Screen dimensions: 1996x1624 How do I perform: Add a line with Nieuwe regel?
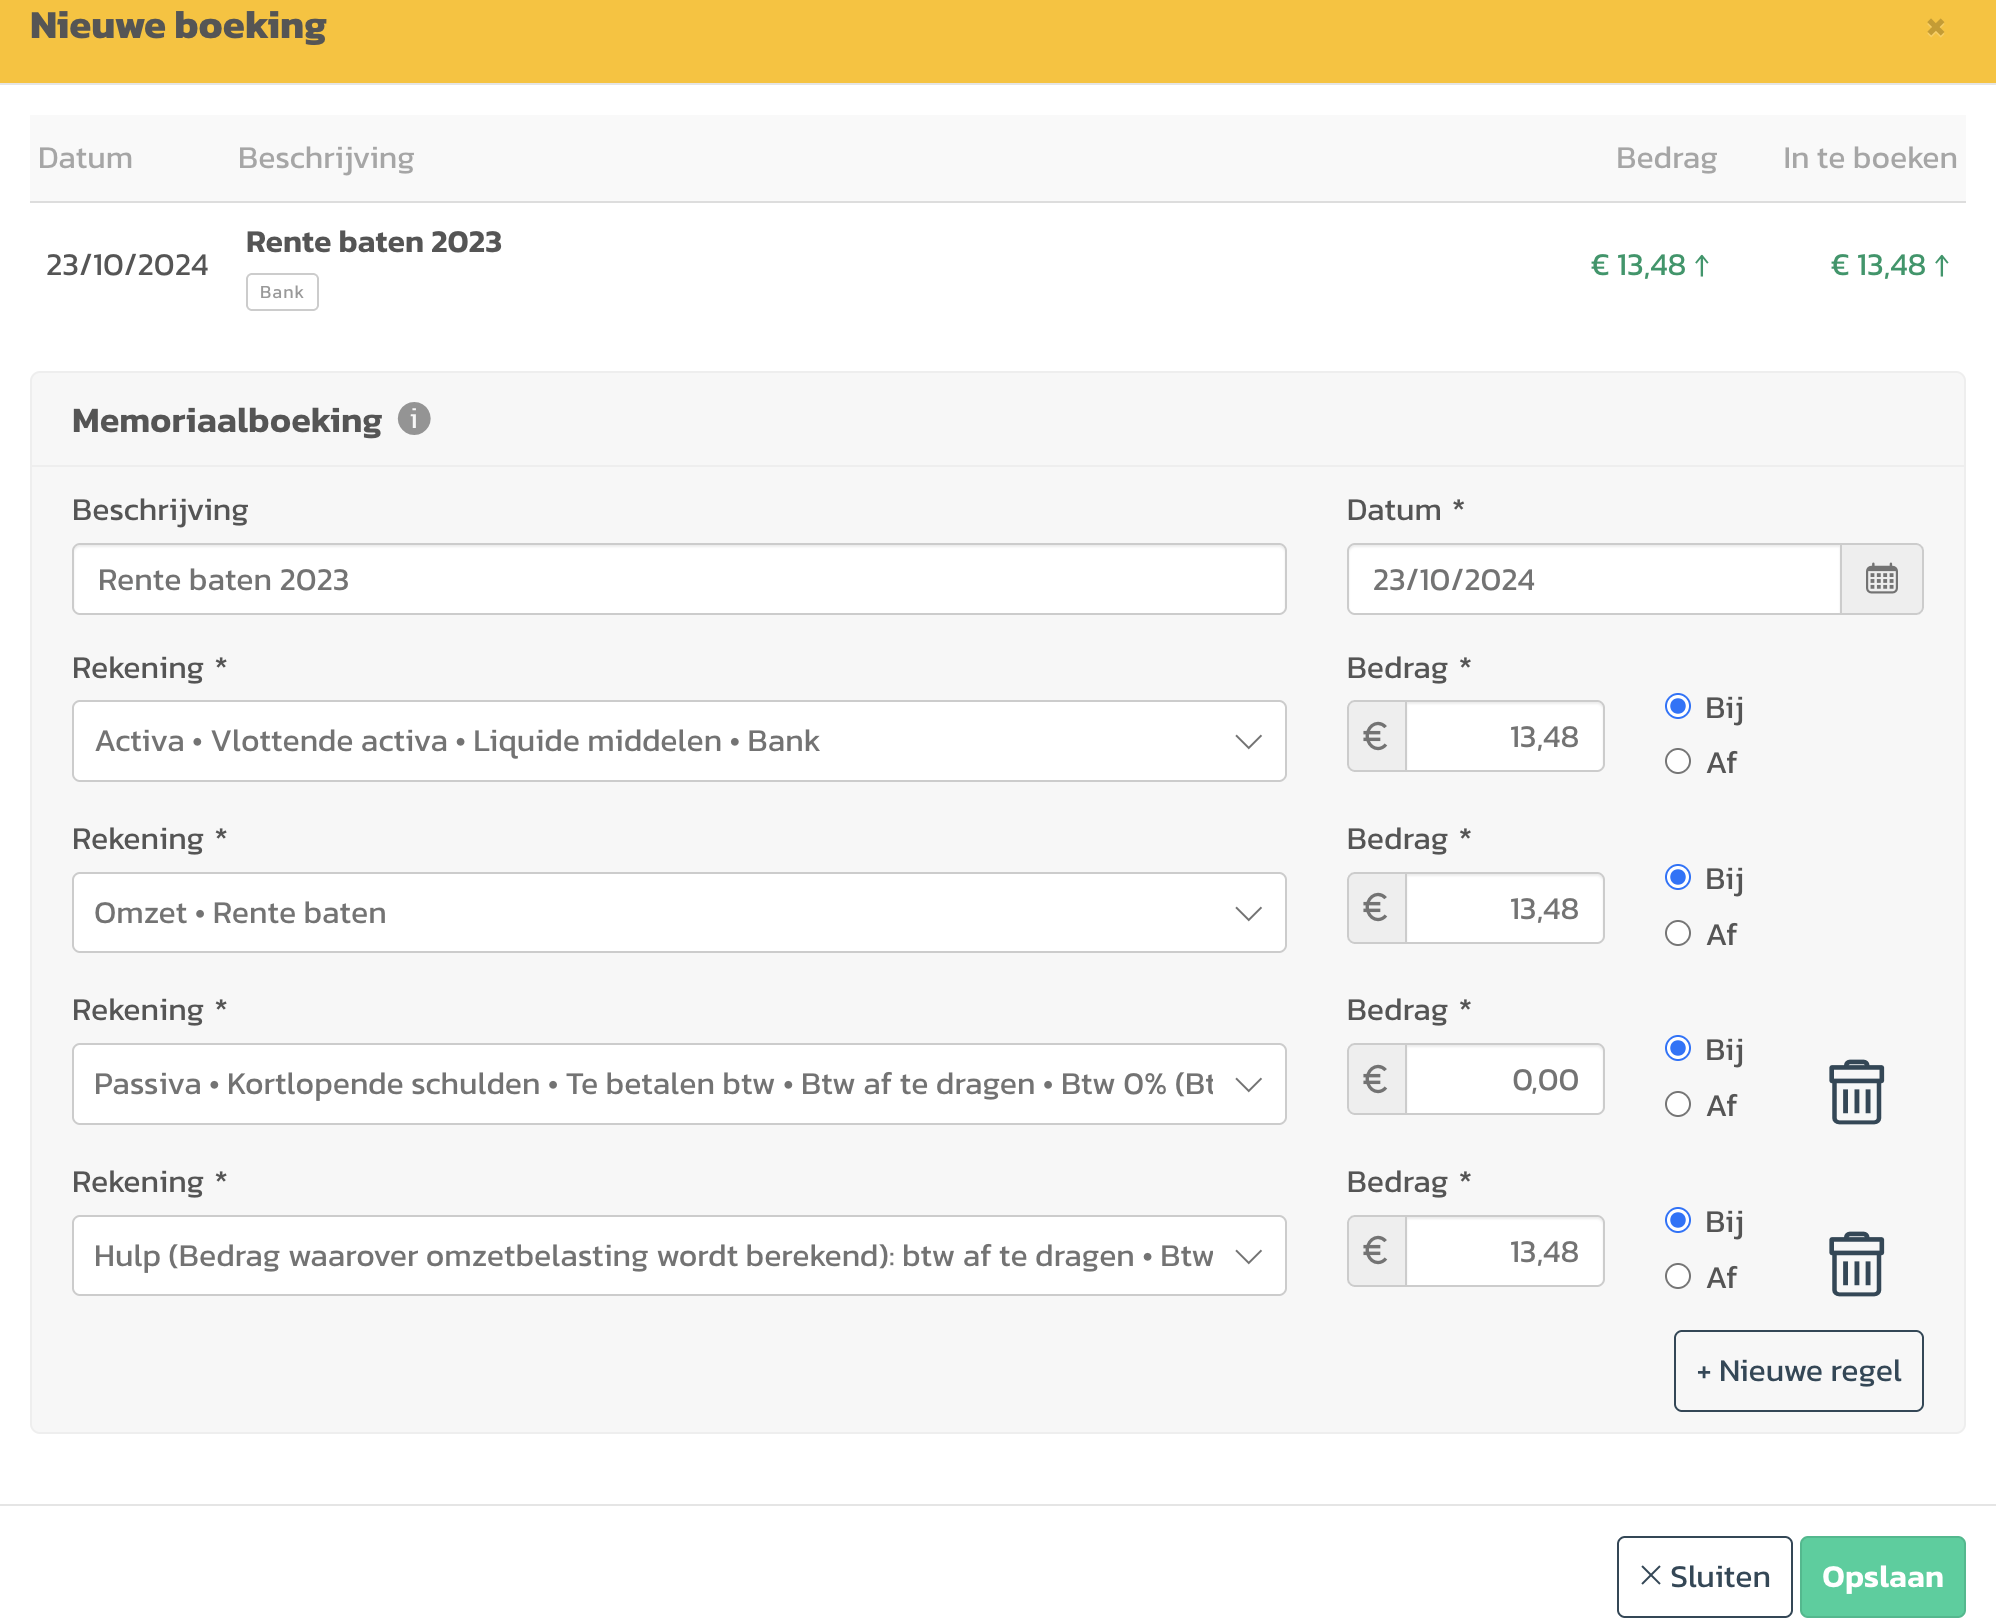[x=1798, y=1371]
